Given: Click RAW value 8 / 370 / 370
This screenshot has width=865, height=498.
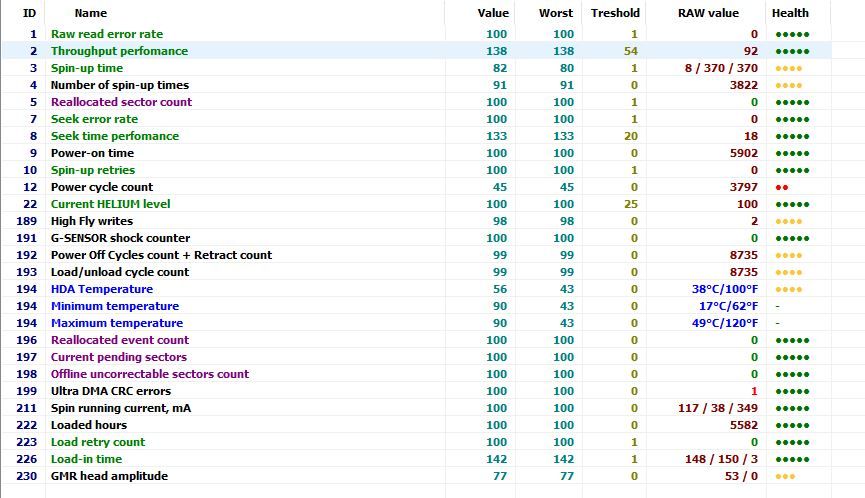Looking at the screenshot, I should 721,68.
